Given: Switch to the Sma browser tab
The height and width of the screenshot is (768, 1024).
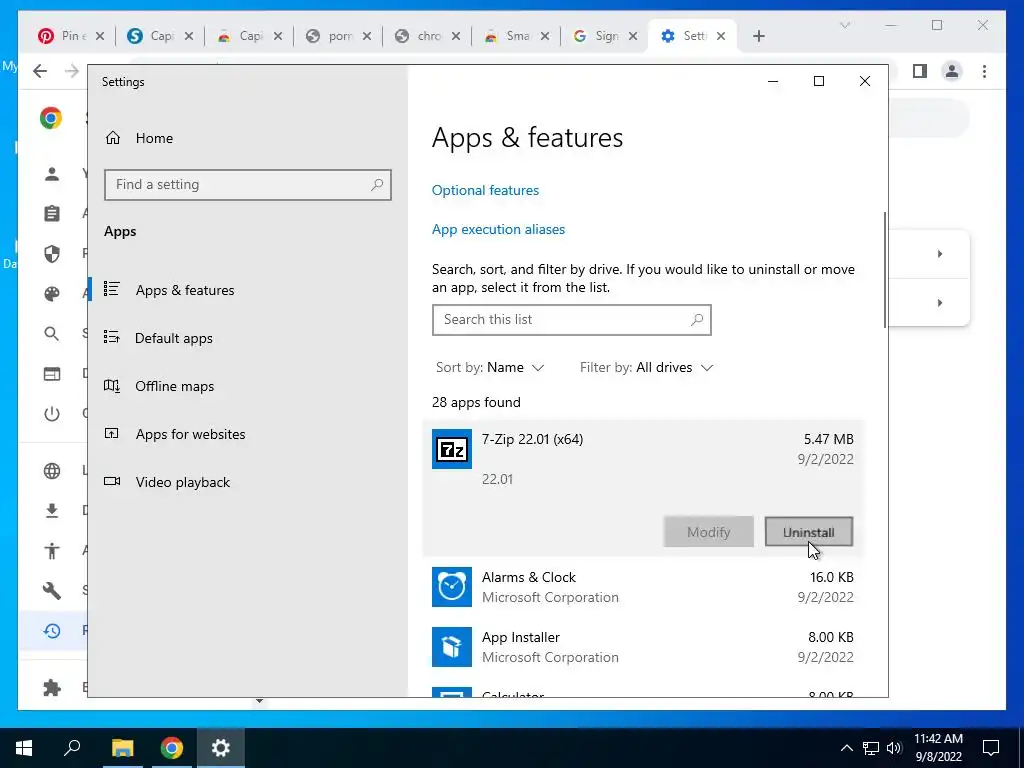Looking at the screenshot, I should click(x=516, y=36).
